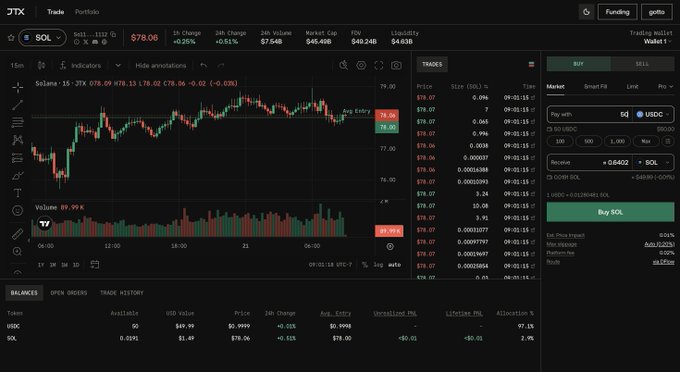Click Hide annotations toggle
The image size is (680, 372).
(160, 65)
